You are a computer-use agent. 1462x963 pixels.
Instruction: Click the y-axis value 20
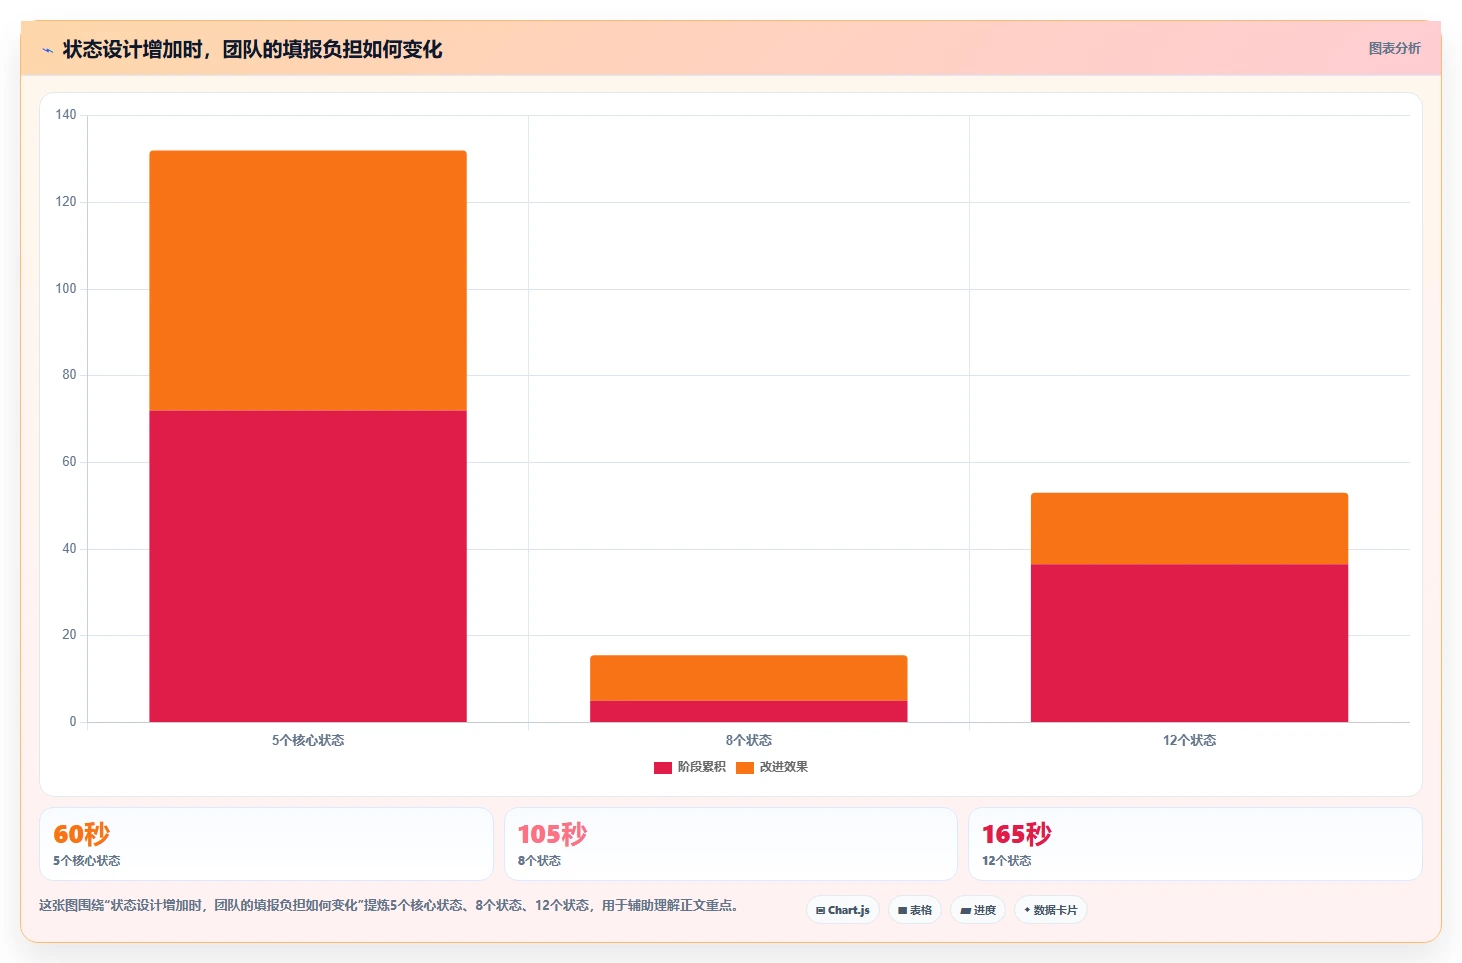click(x=69, y=635)
